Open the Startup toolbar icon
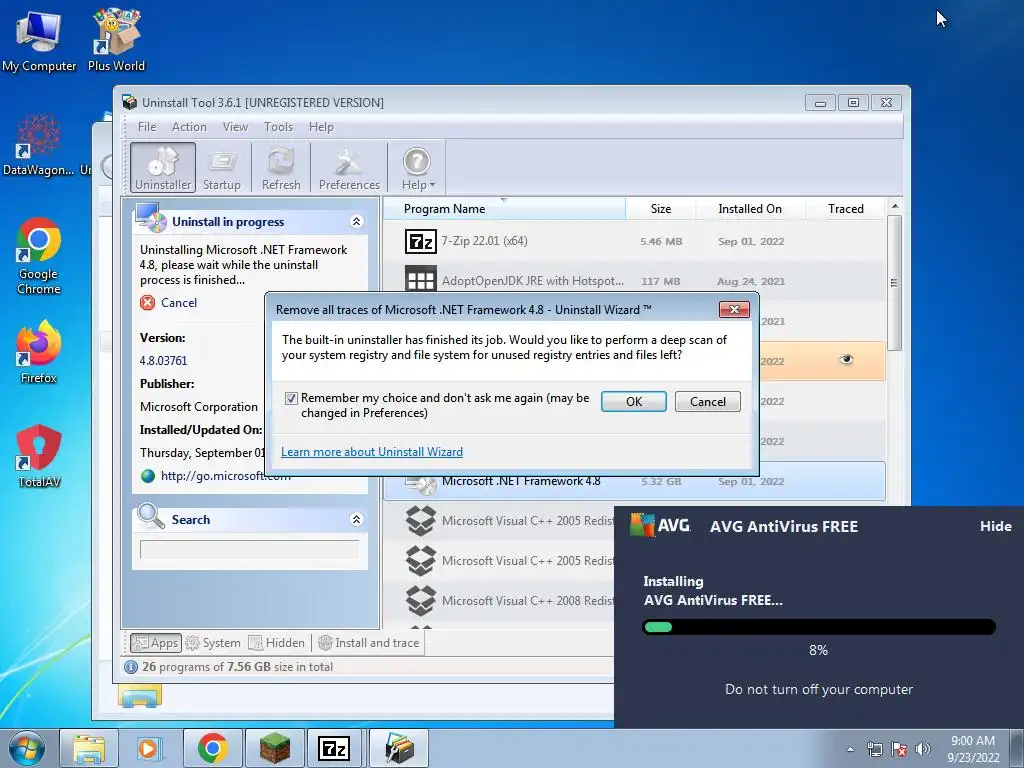The height and width of the screenshot is (768, 1024). click(221, 168)
